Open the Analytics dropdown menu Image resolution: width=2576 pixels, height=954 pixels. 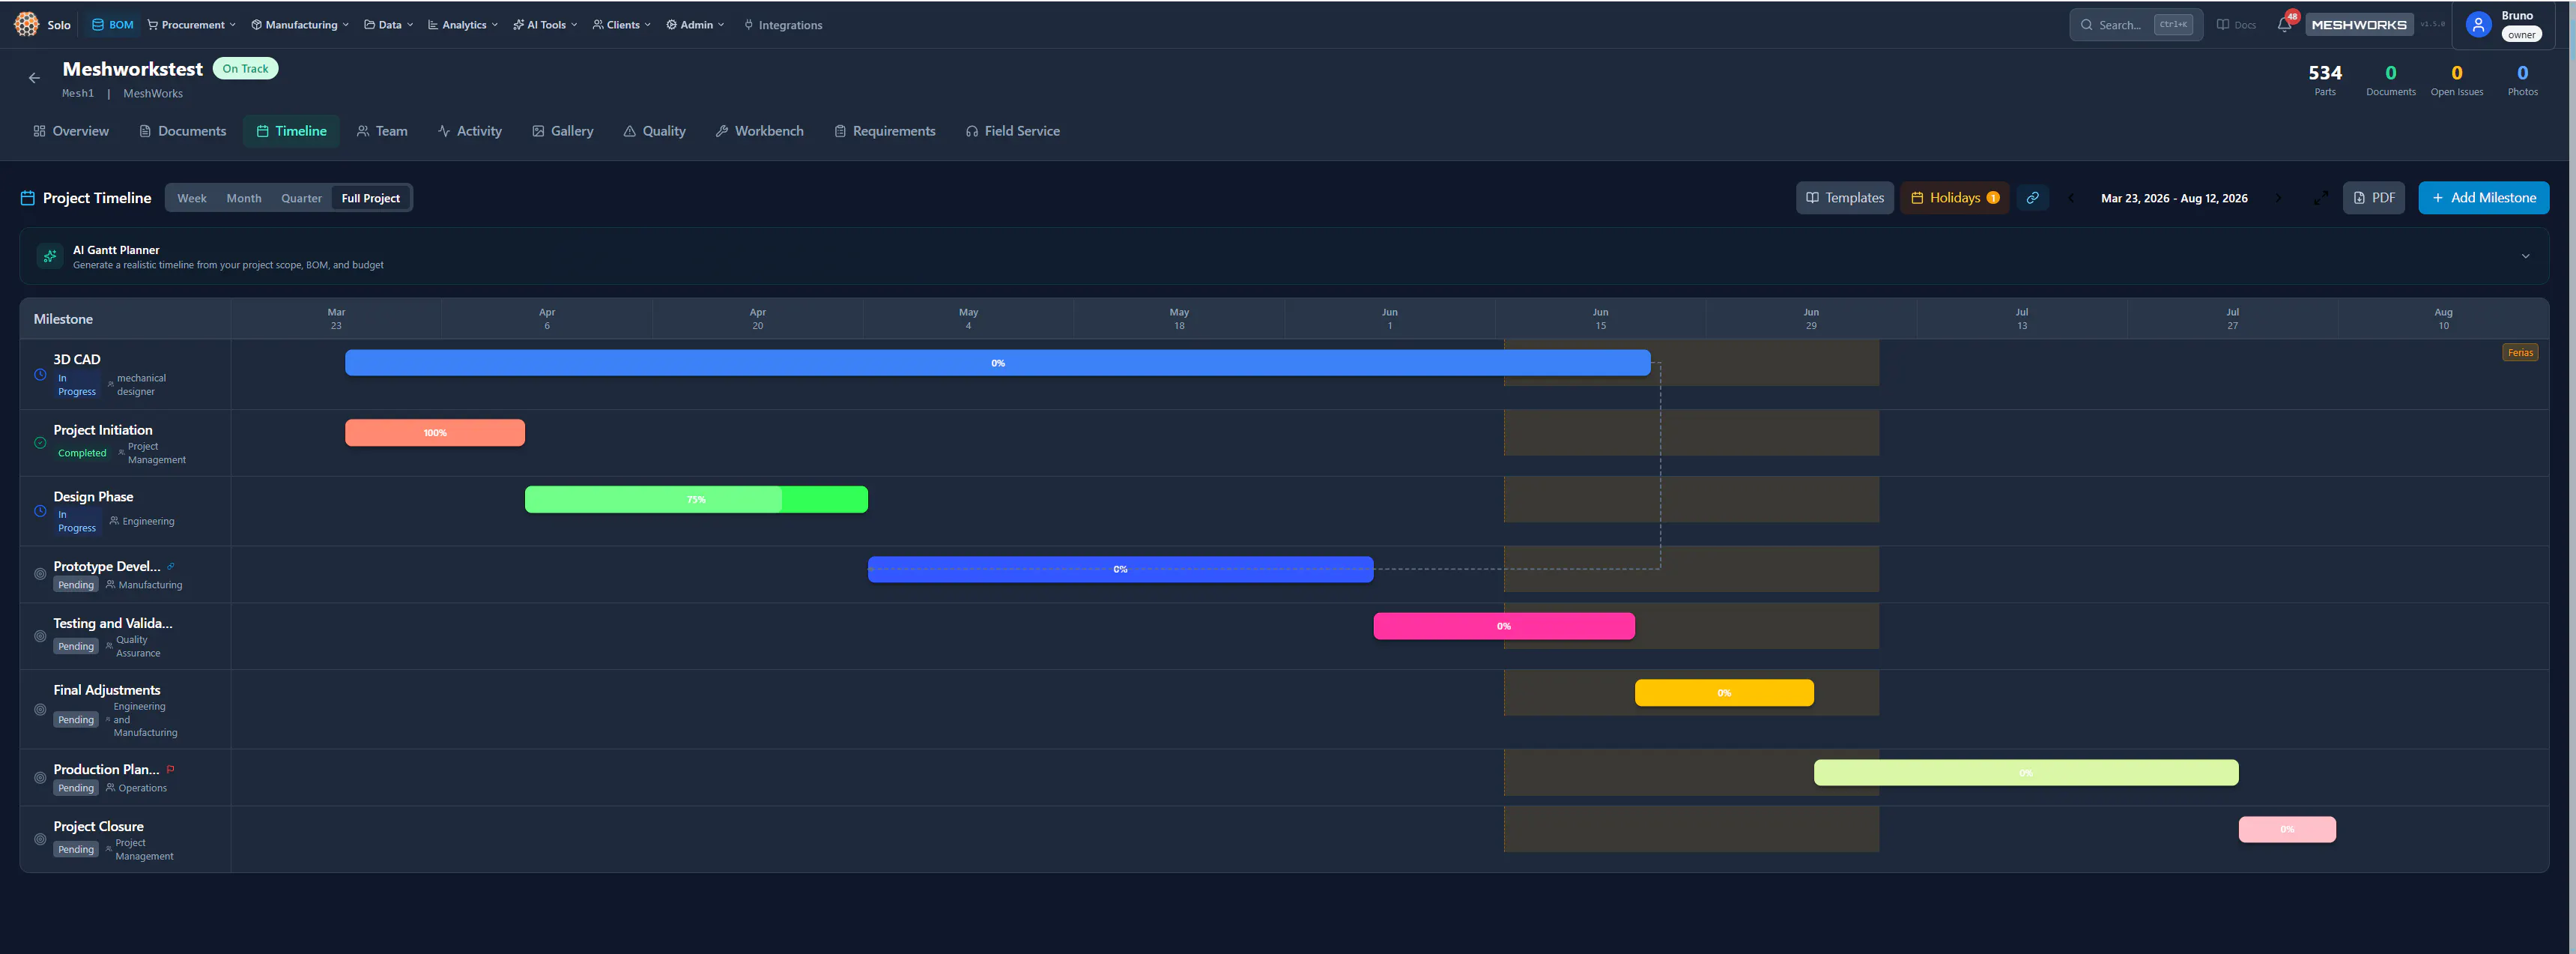pos(463,25)
